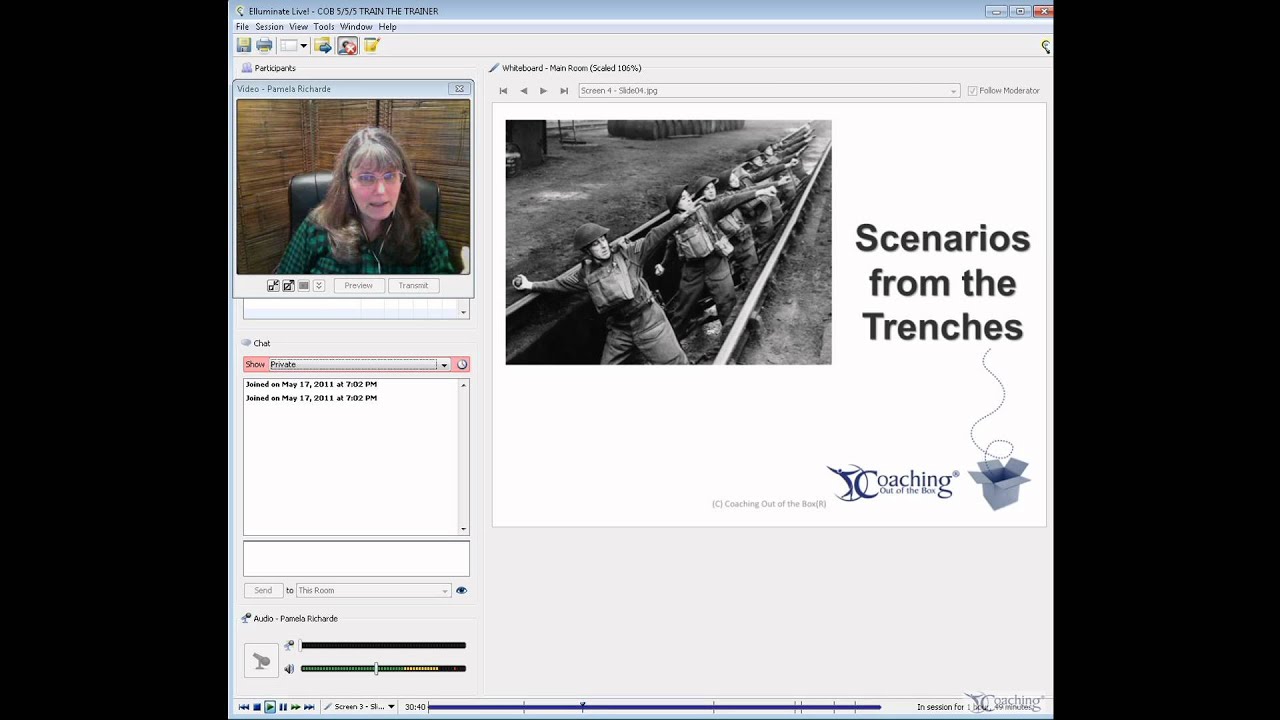Click the green Play playback button
1280x720 pixels.
point(269,707)
